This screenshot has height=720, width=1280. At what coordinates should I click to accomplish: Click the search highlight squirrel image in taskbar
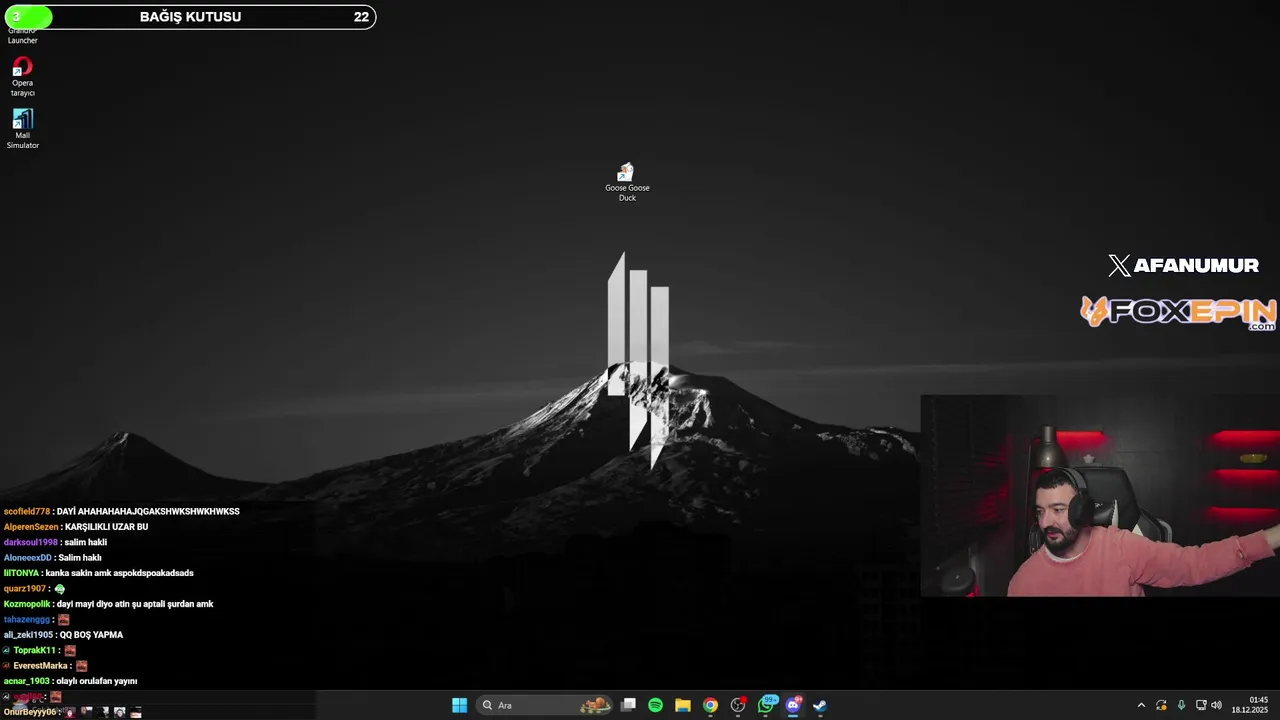click(595, 705)
